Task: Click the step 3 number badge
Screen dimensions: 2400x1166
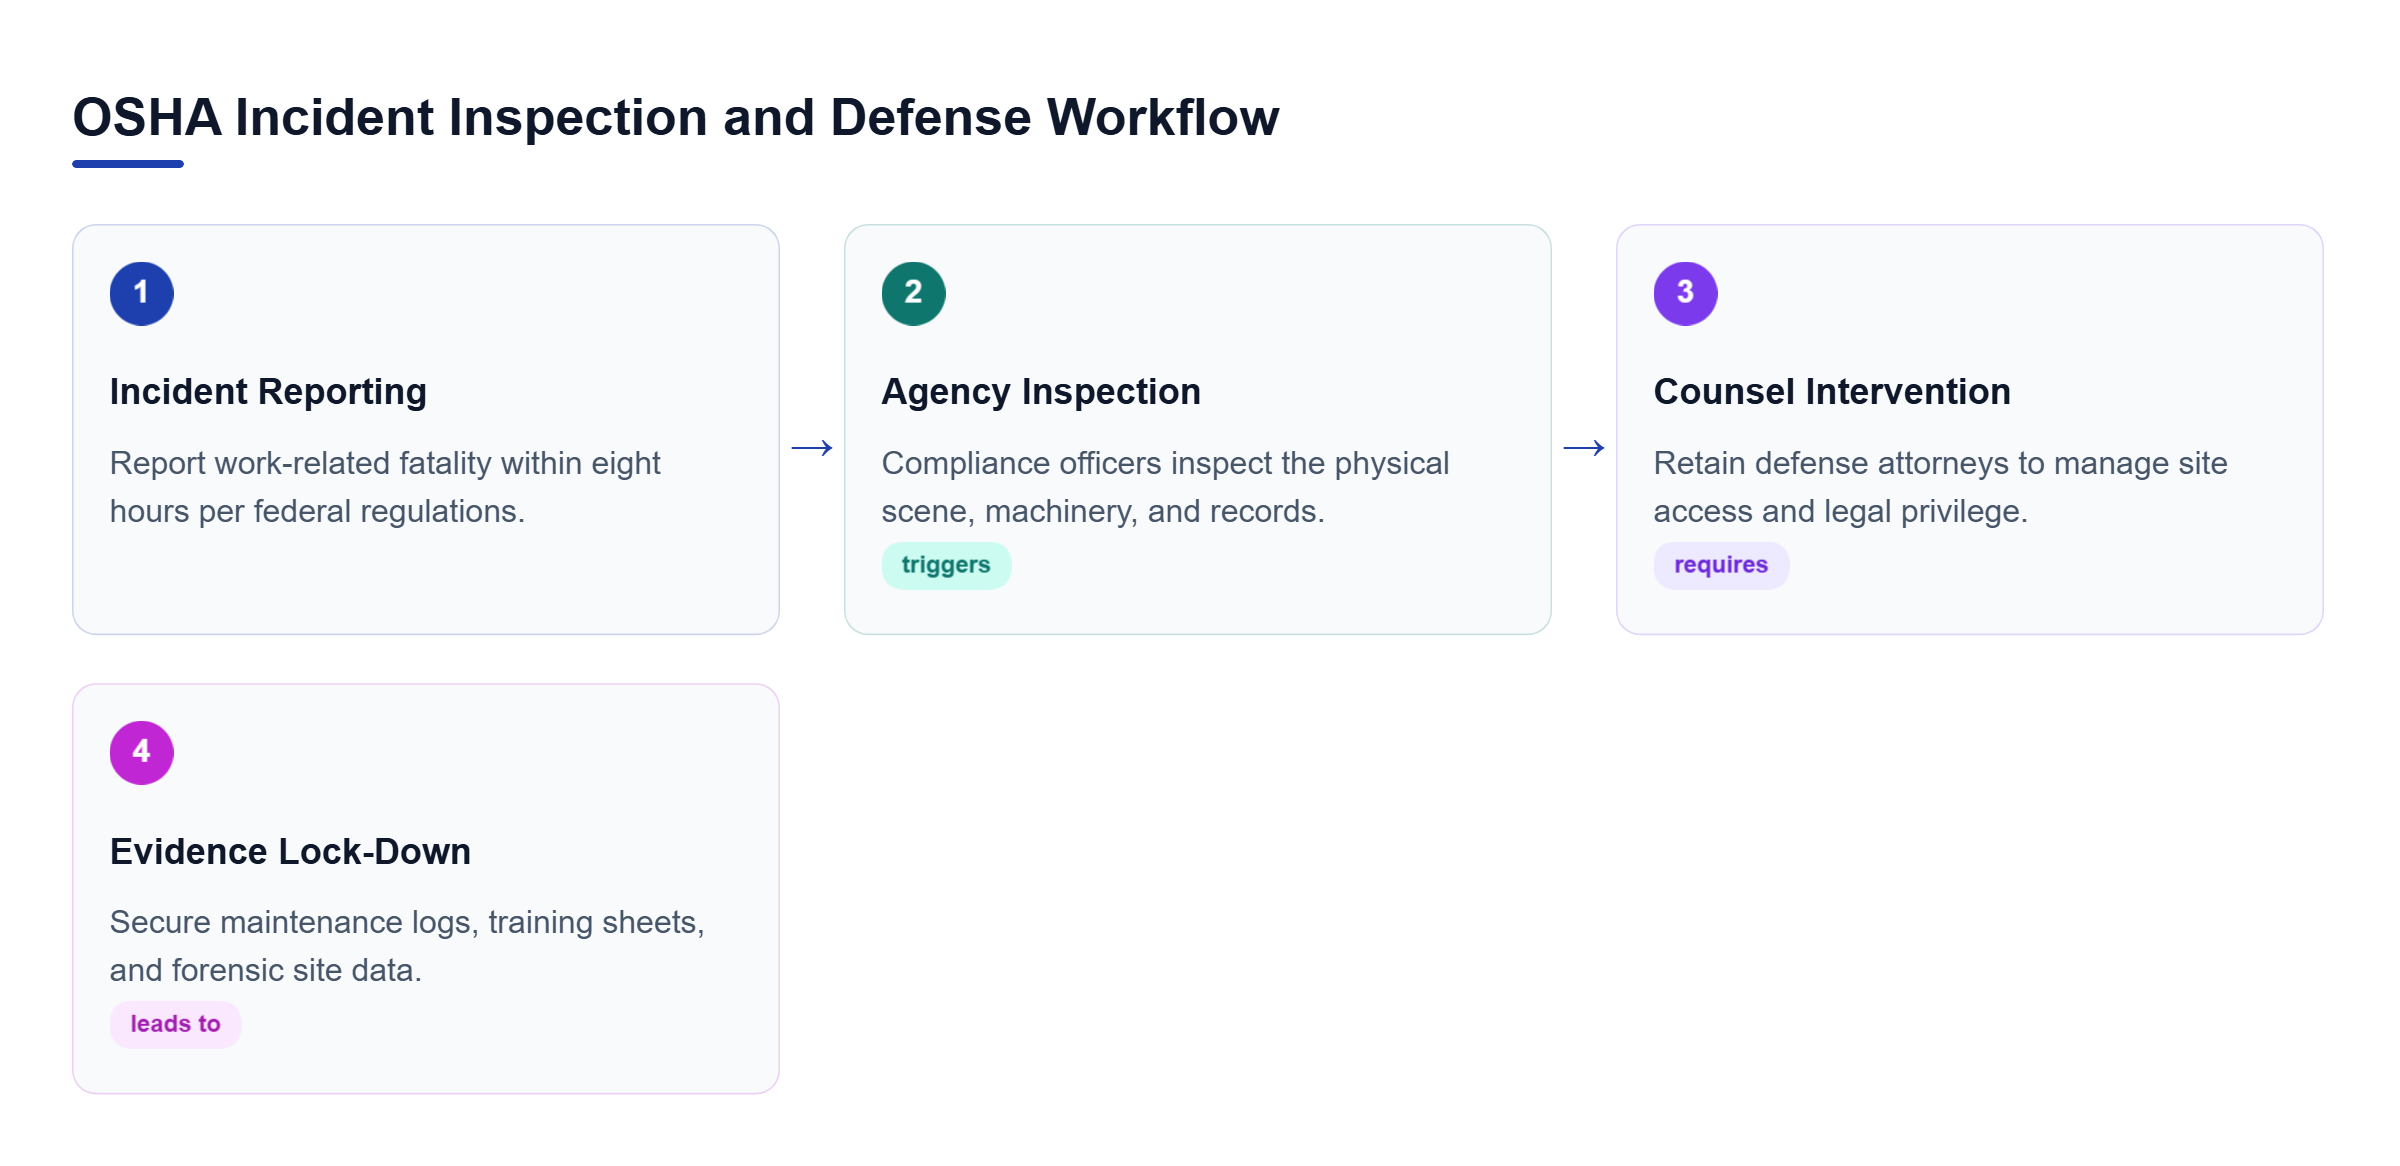Action: pos(1686,293)
